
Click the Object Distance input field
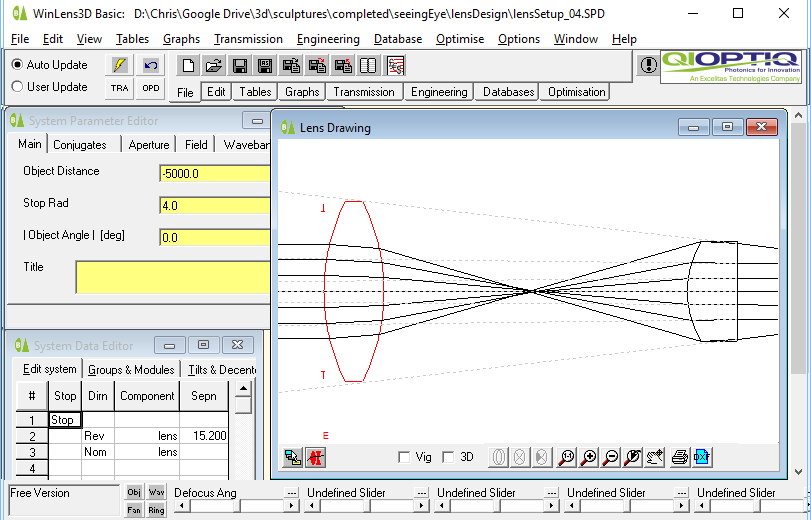(214, 173)
